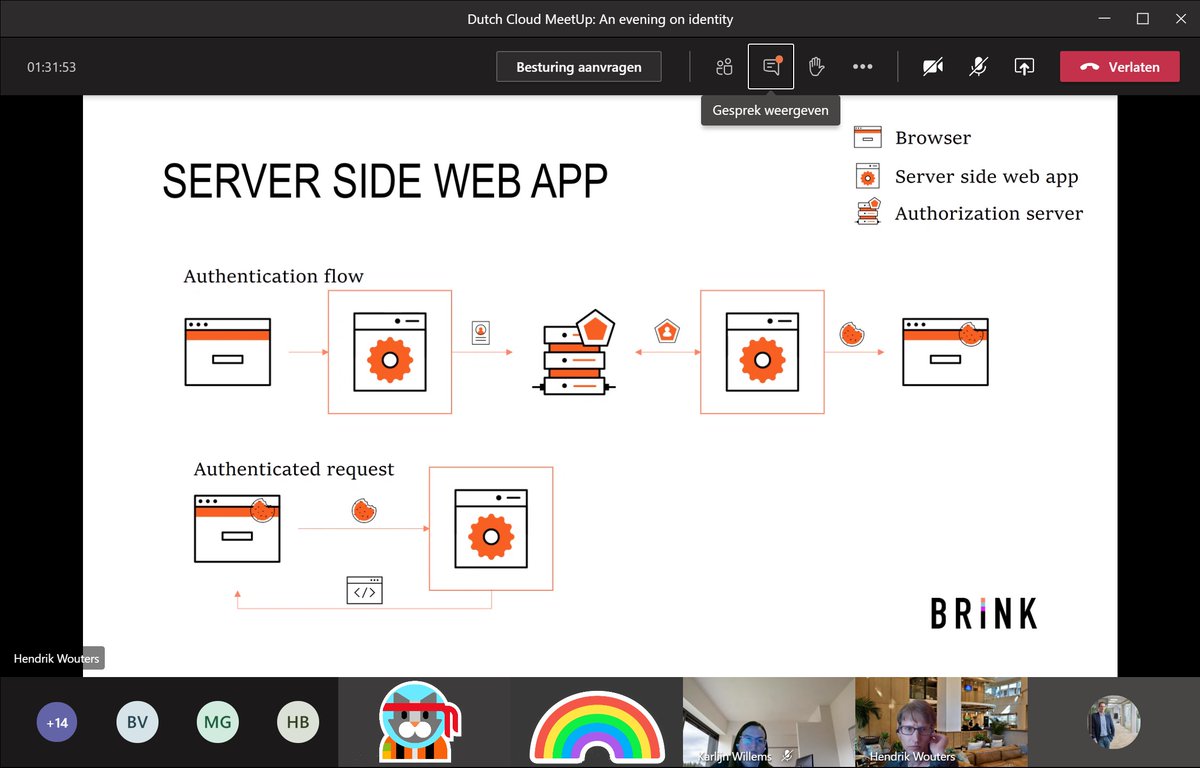Click the Browser legend text

point(933,138)
